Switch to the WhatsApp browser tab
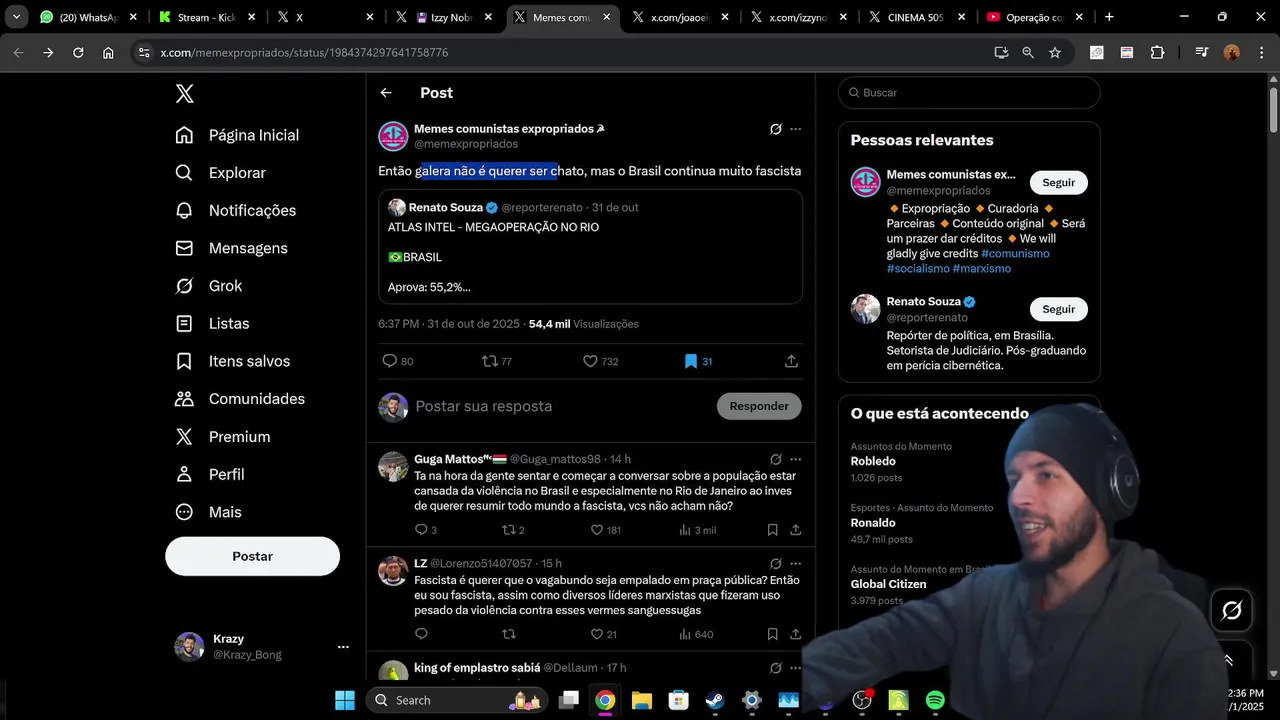 86,17
